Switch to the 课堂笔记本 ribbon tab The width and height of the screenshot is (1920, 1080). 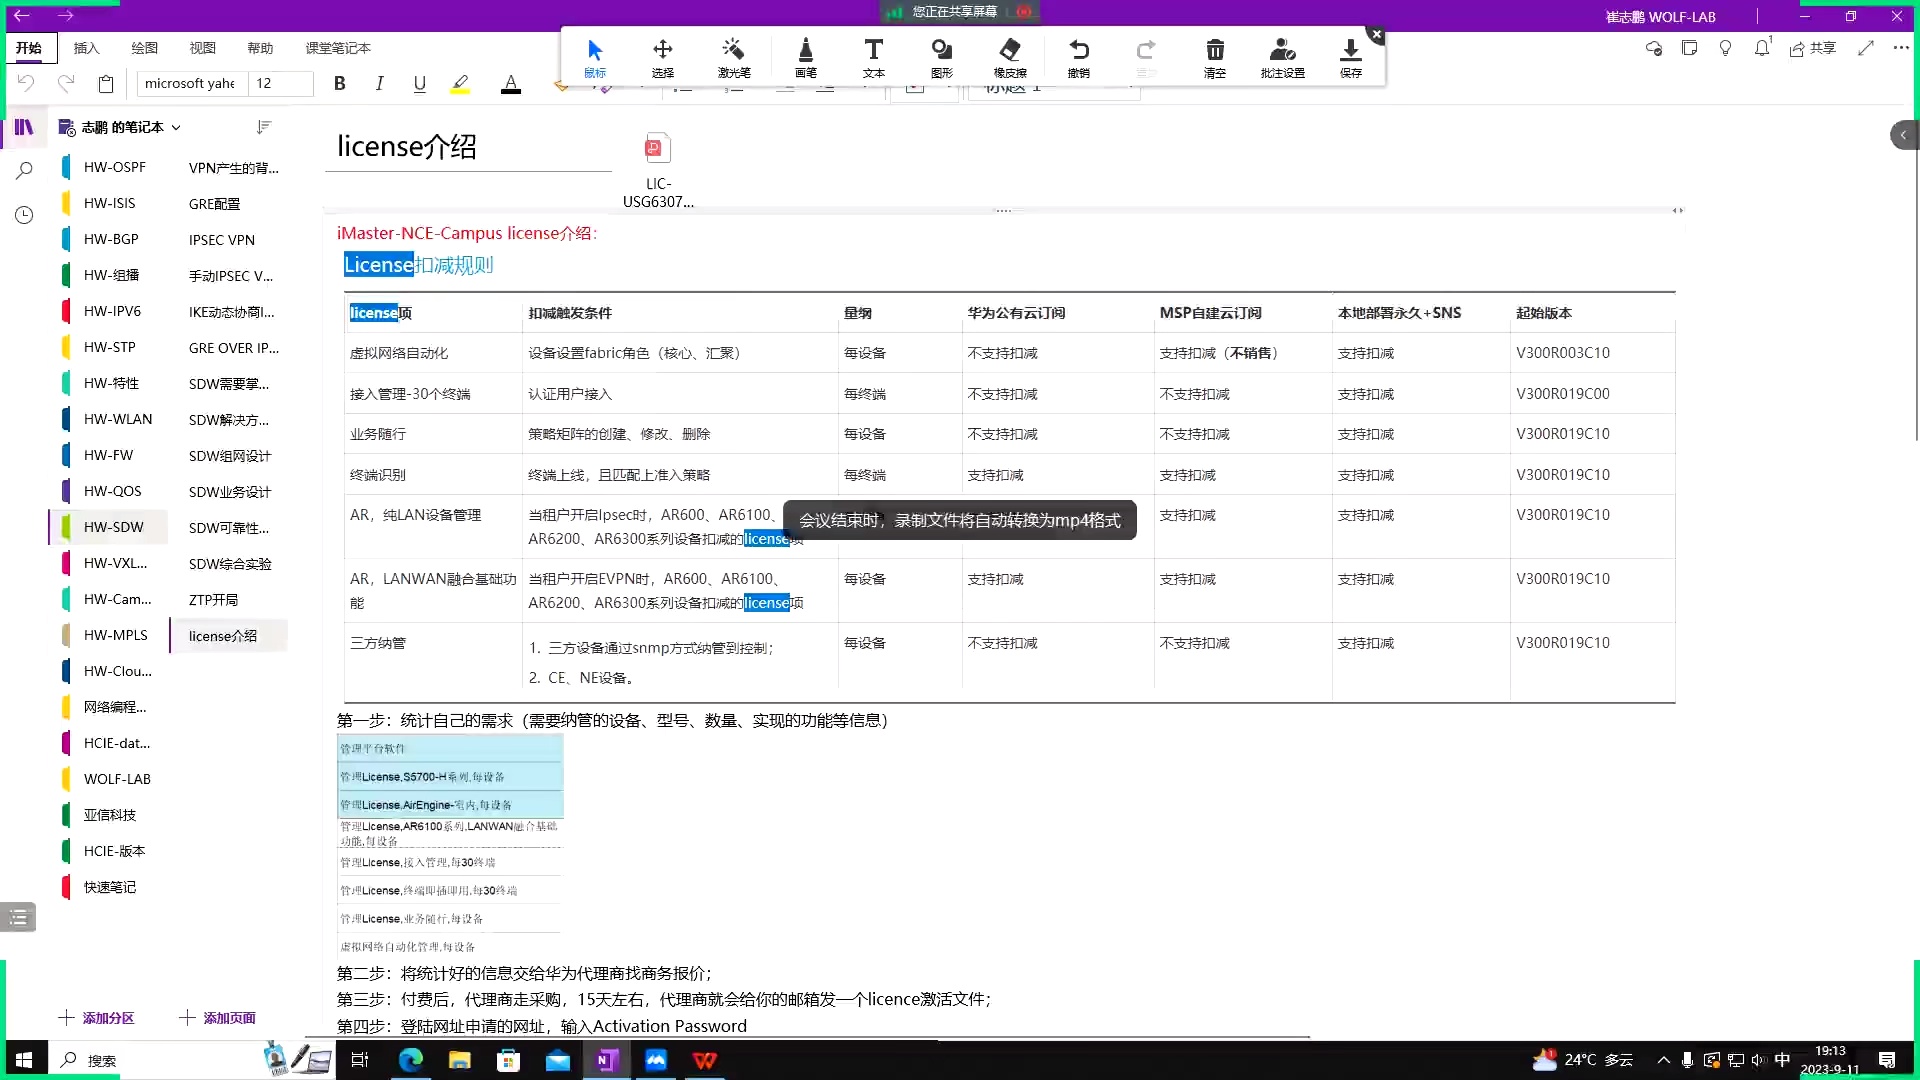point(337,48)
